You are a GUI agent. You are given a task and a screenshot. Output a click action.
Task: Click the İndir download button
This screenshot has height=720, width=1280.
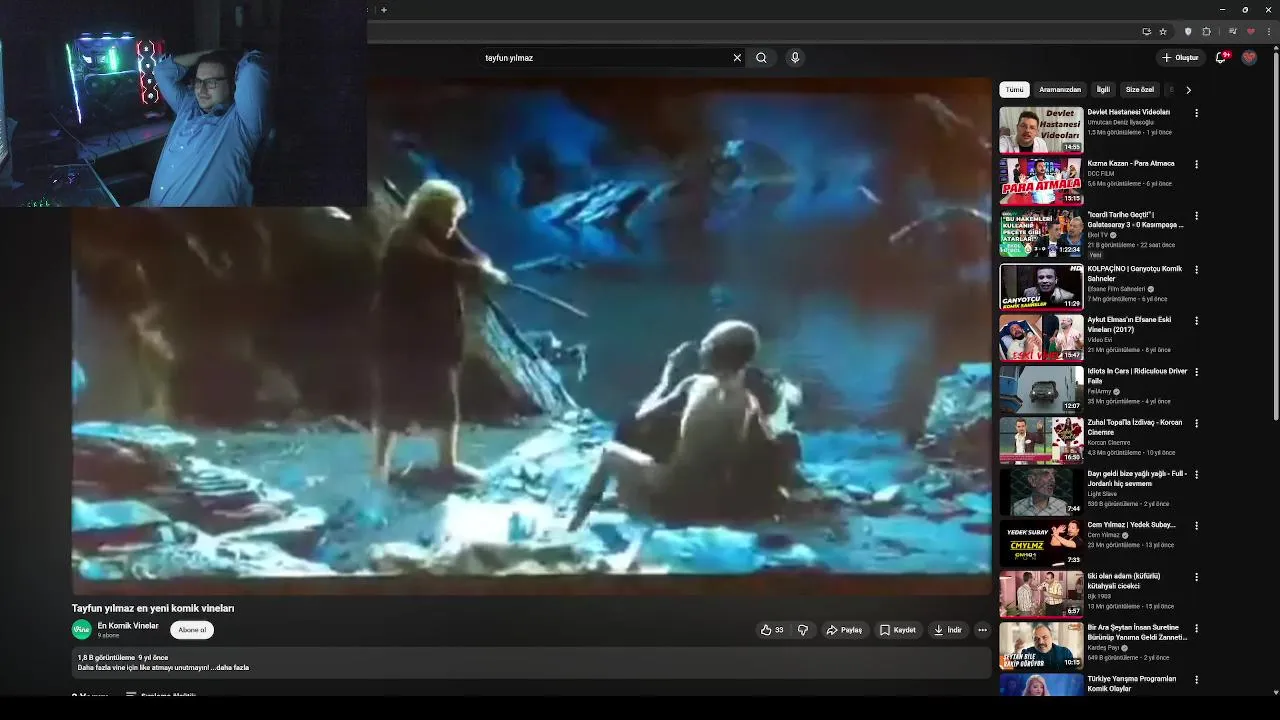pos(948,630)
